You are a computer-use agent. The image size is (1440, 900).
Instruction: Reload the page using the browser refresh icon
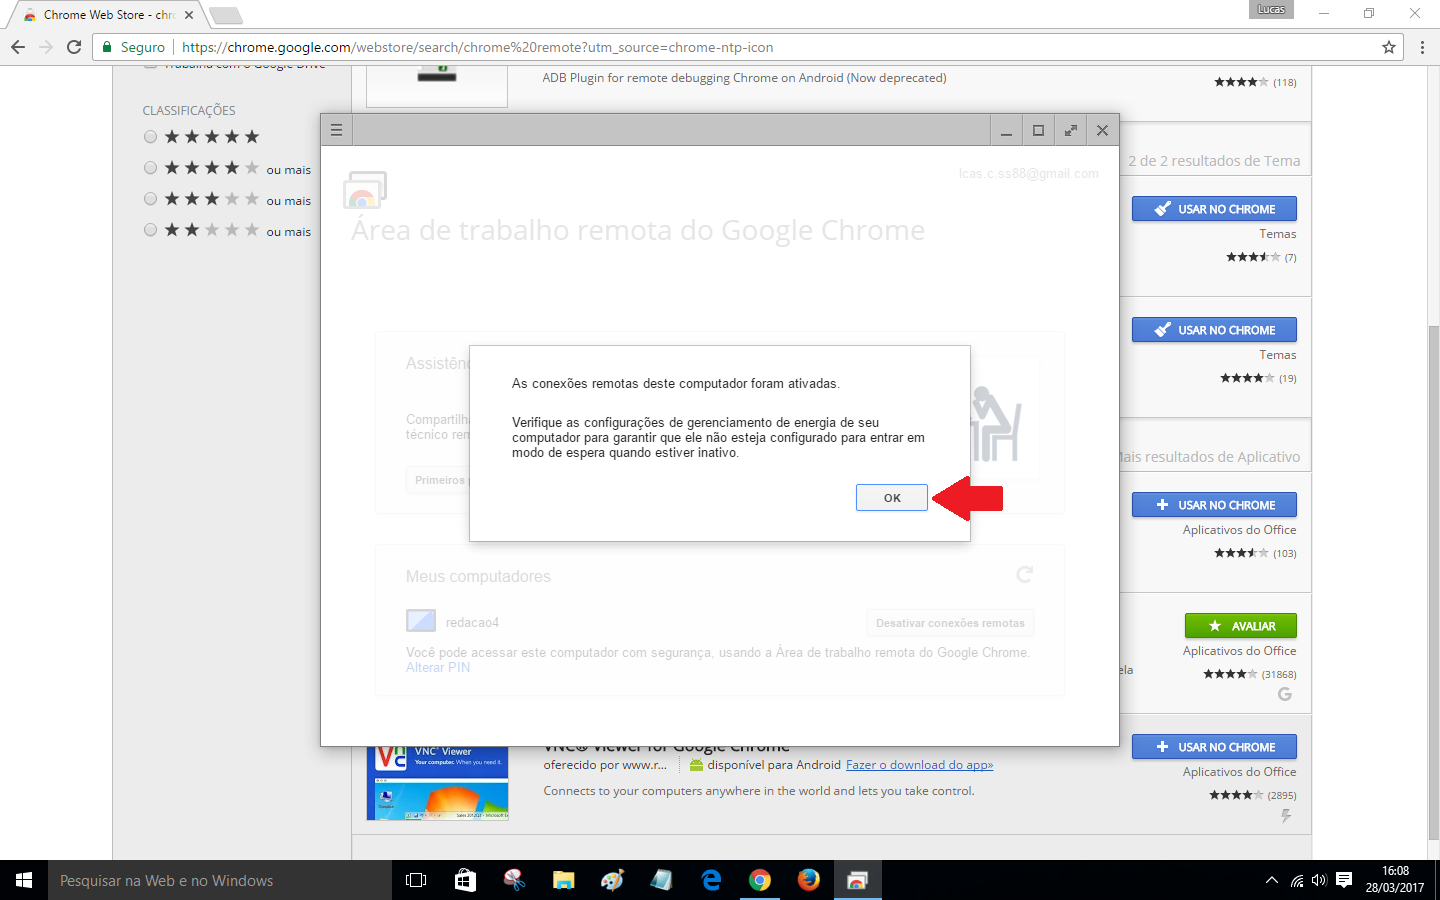coord(74,47)
